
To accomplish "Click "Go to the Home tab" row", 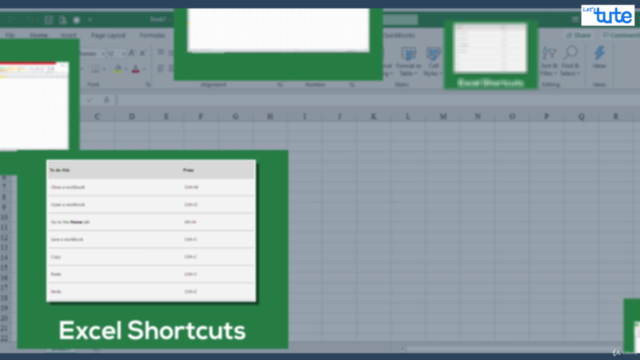I will point(151,222).
